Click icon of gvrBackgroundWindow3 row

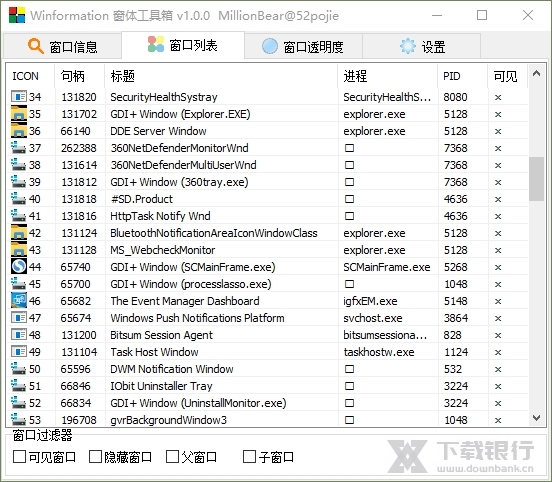19,419
